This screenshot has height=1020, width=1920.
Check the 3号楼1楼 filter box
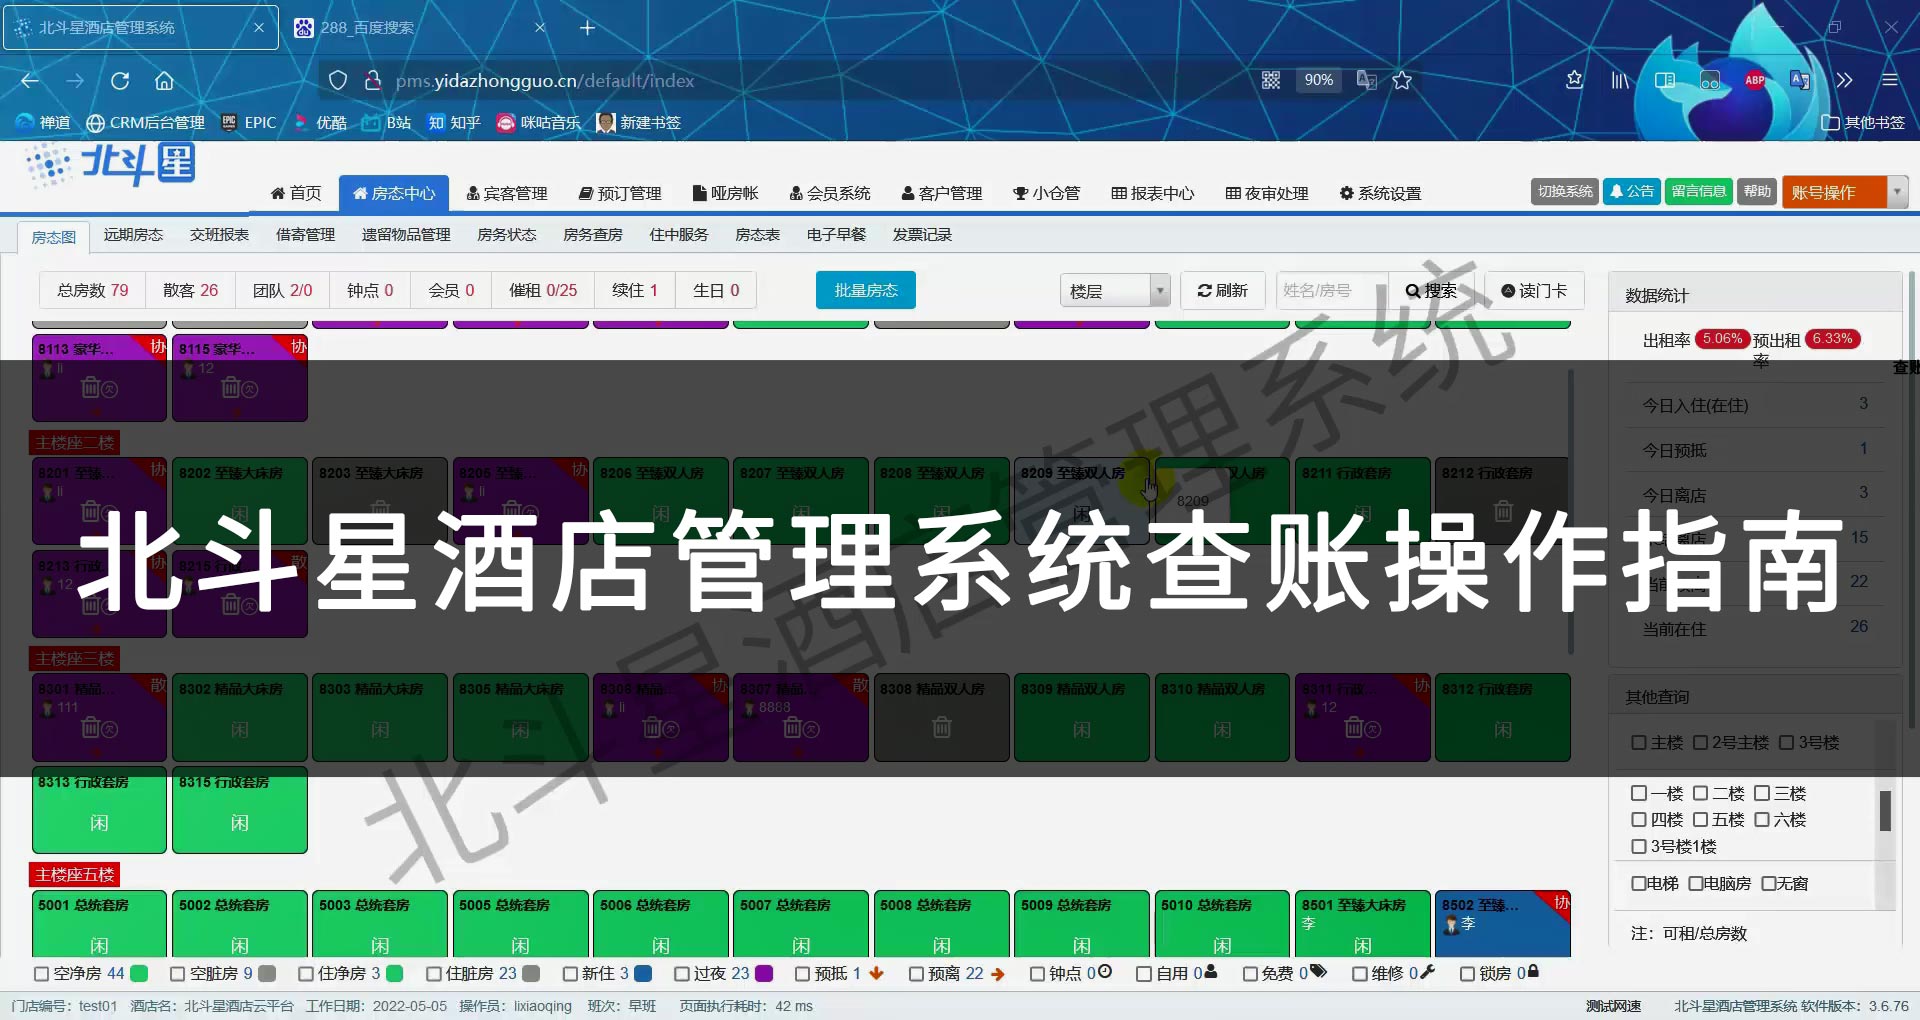tap(1638, 846)
